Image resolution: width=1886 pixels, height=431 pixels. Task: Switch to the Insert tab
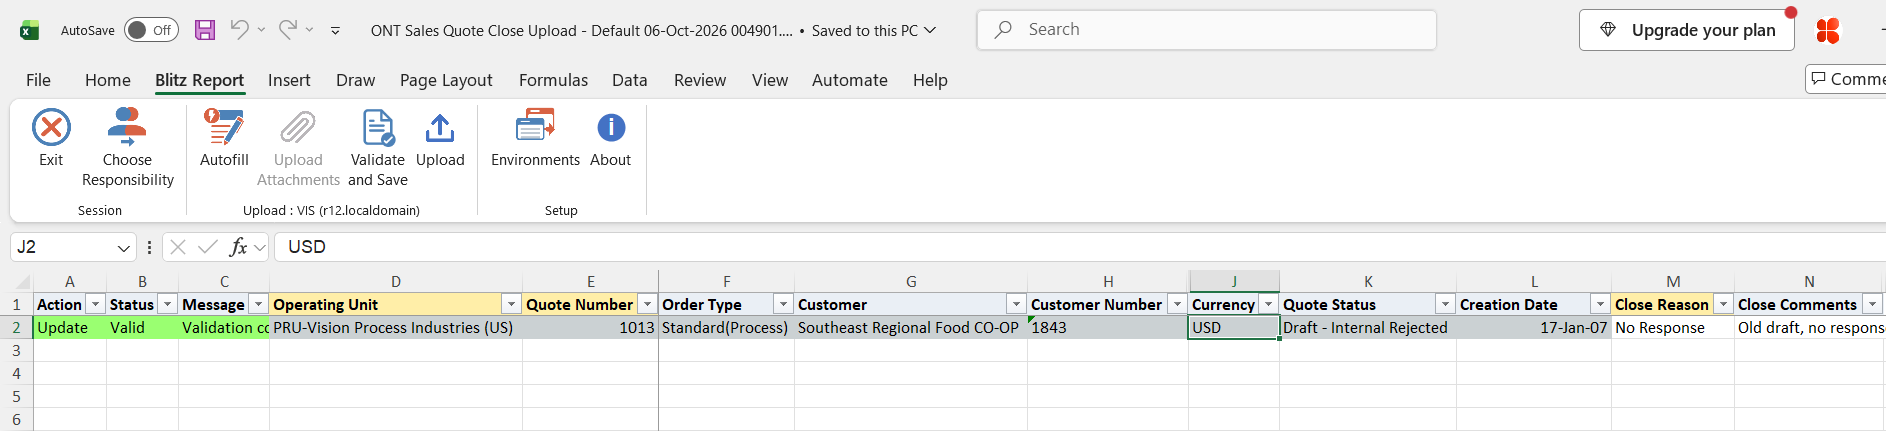(289, 80)
